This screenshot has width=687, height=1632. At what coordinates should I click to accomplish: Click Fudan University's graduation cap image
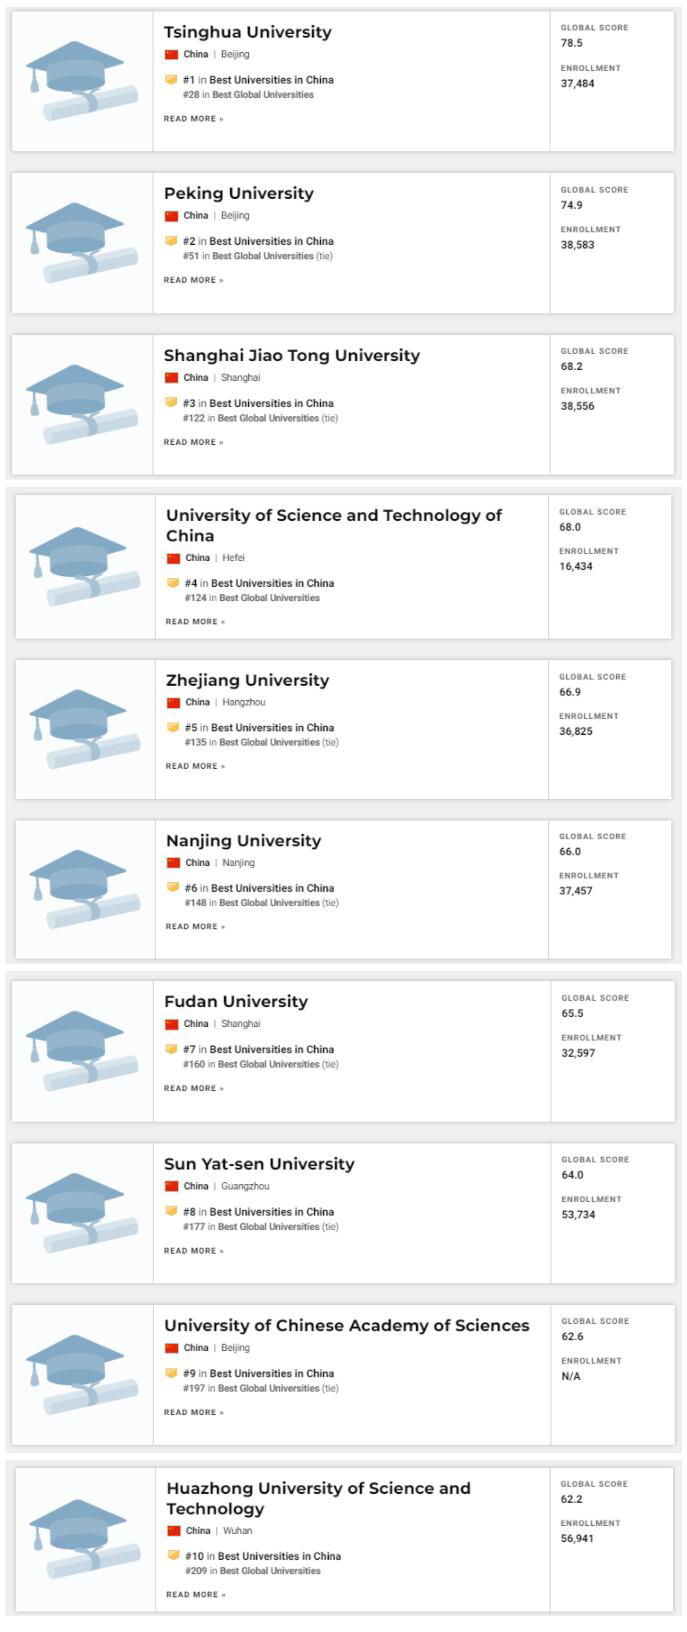pos(82,1051)
